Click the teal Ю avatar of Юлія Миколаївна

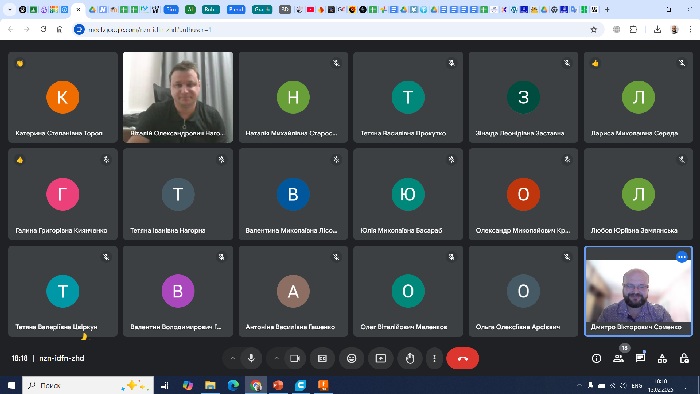tap(408, 194)
